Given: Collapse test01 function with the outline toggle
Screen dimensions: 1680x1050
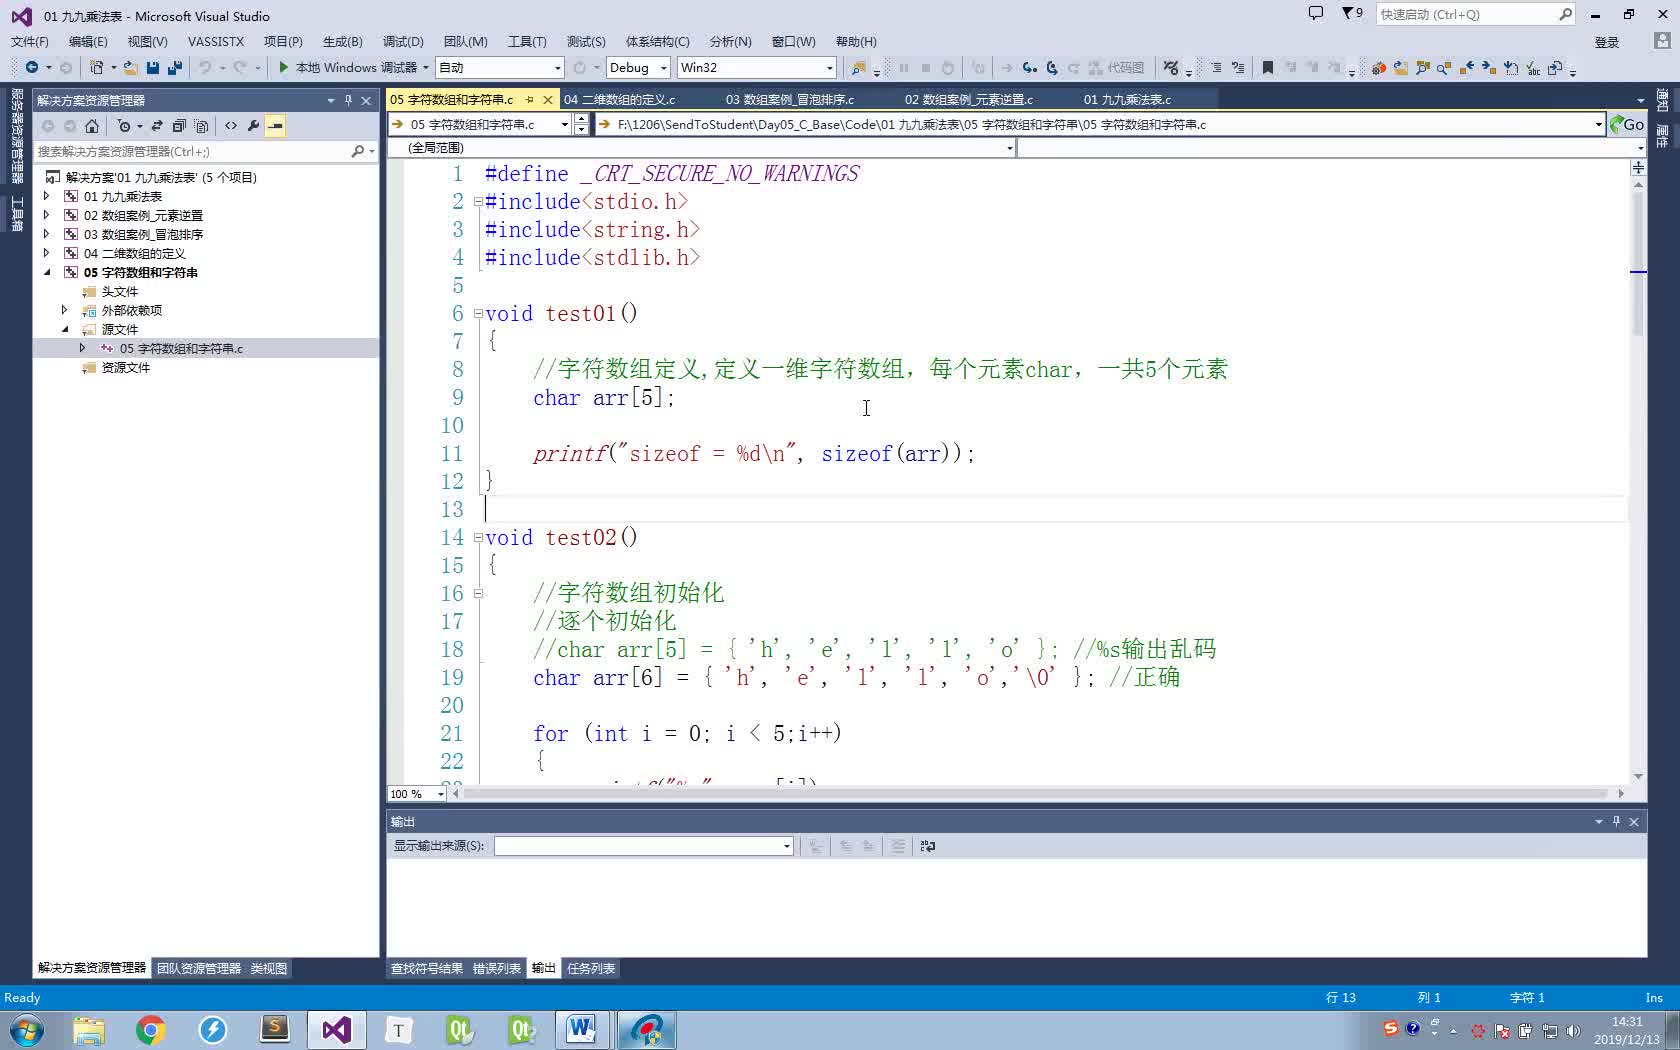Looking at the screenshot, I should point(478,314).
